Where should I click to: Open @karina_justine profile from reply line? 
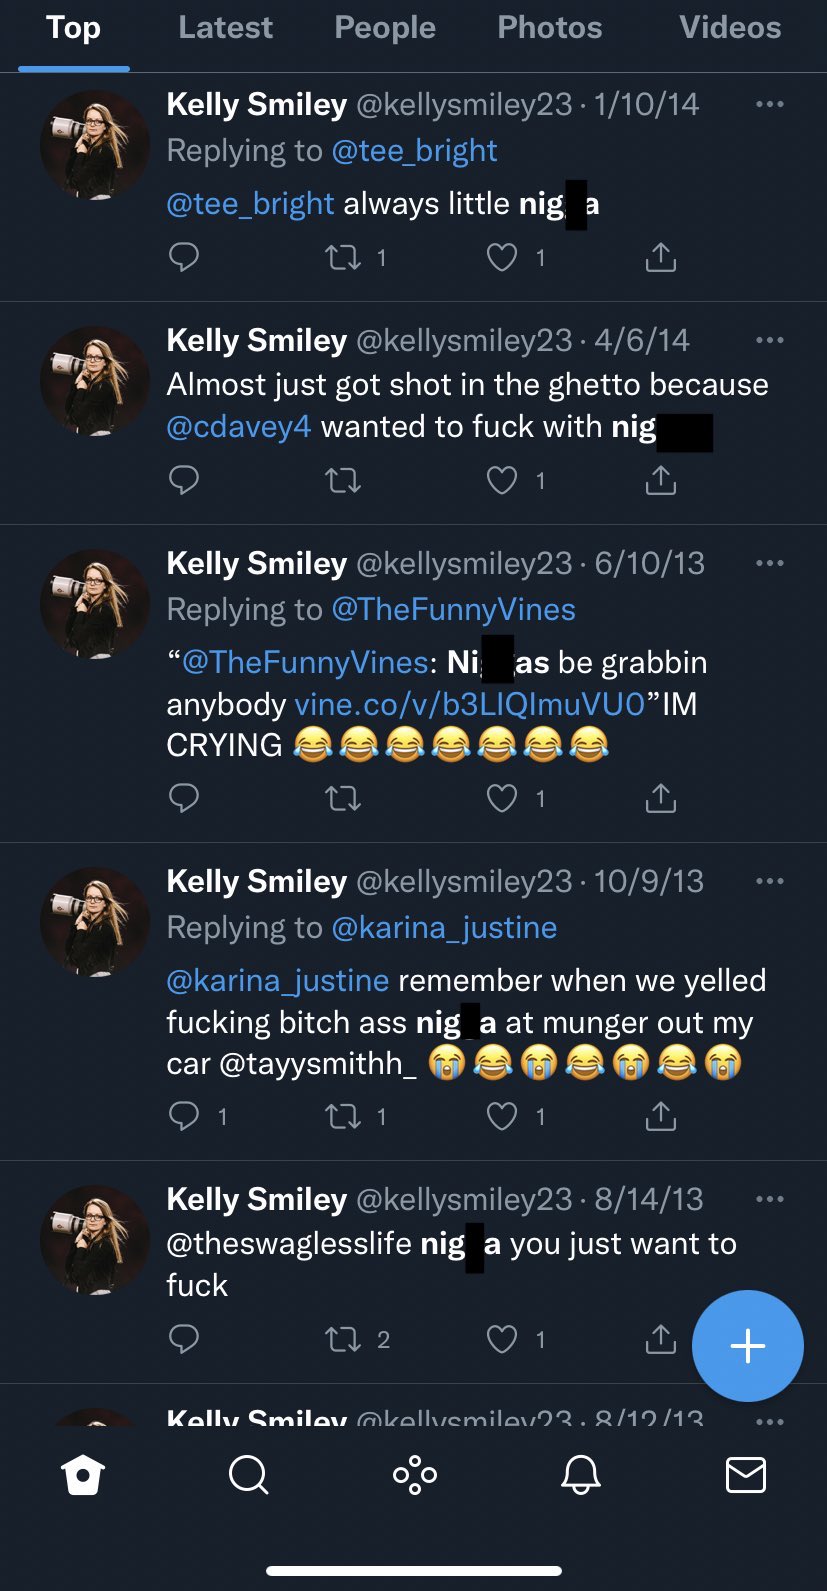point(444,927)
